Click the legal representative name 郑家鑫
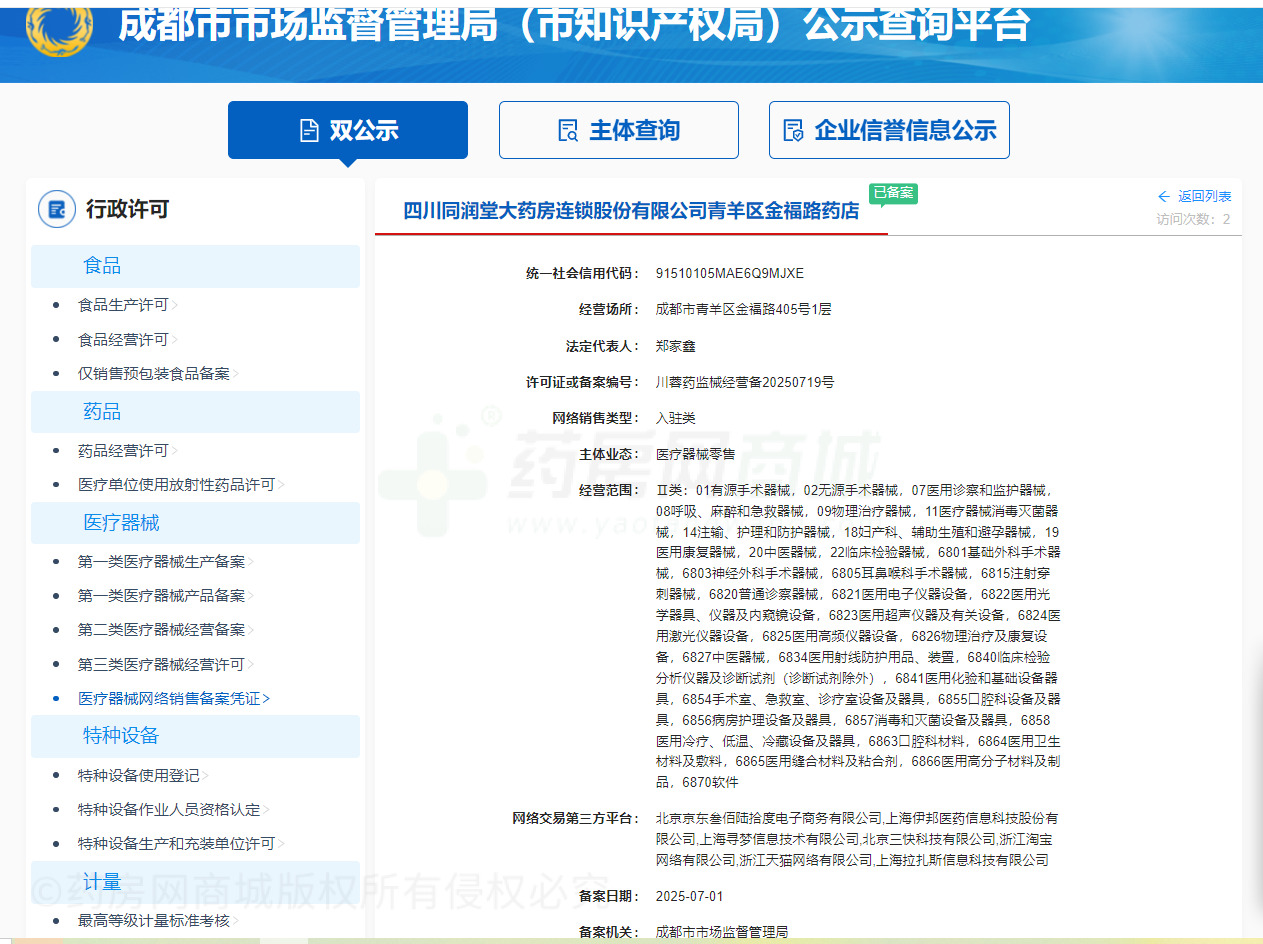 coord(675,346)
